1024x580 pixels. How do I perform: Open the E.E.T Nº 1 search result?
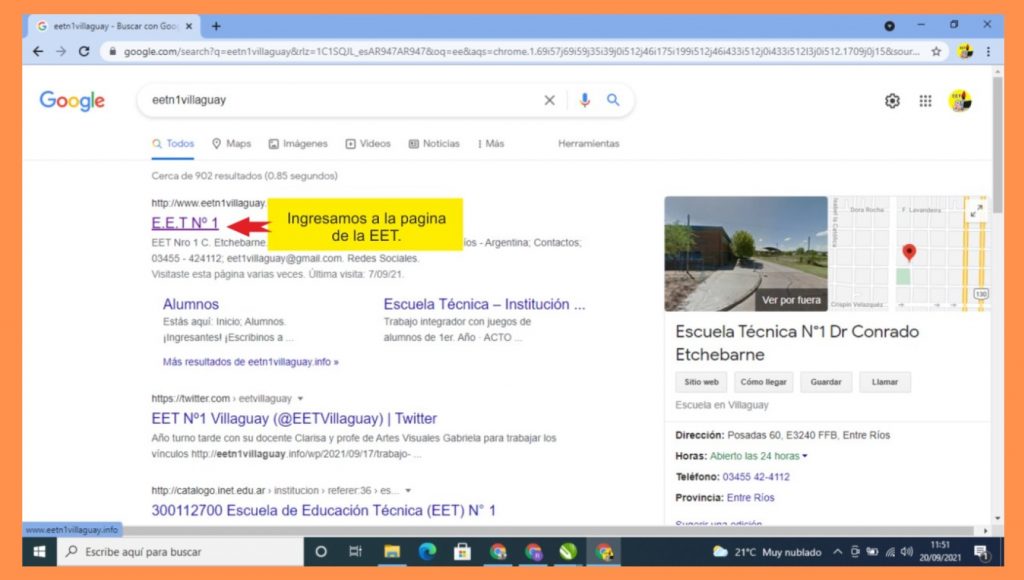(x=185, y=222)
